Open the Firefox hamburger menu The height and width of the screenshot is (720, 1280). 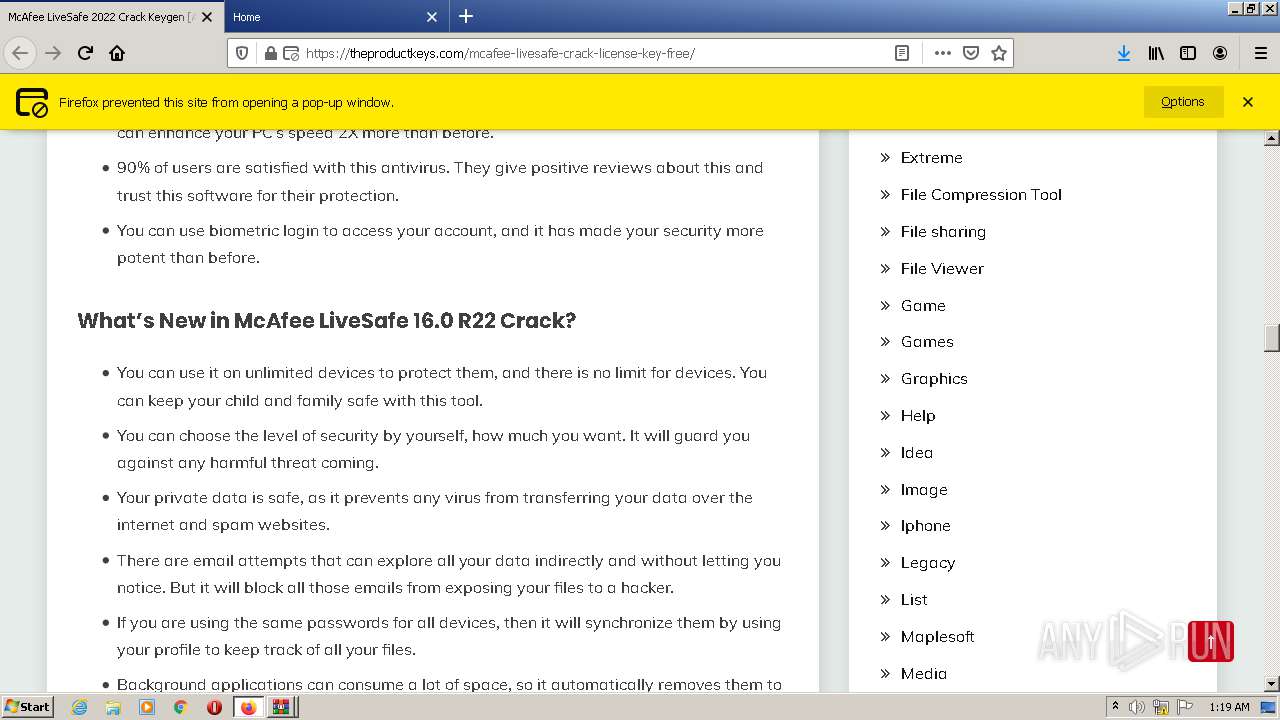click(1260, 53)
